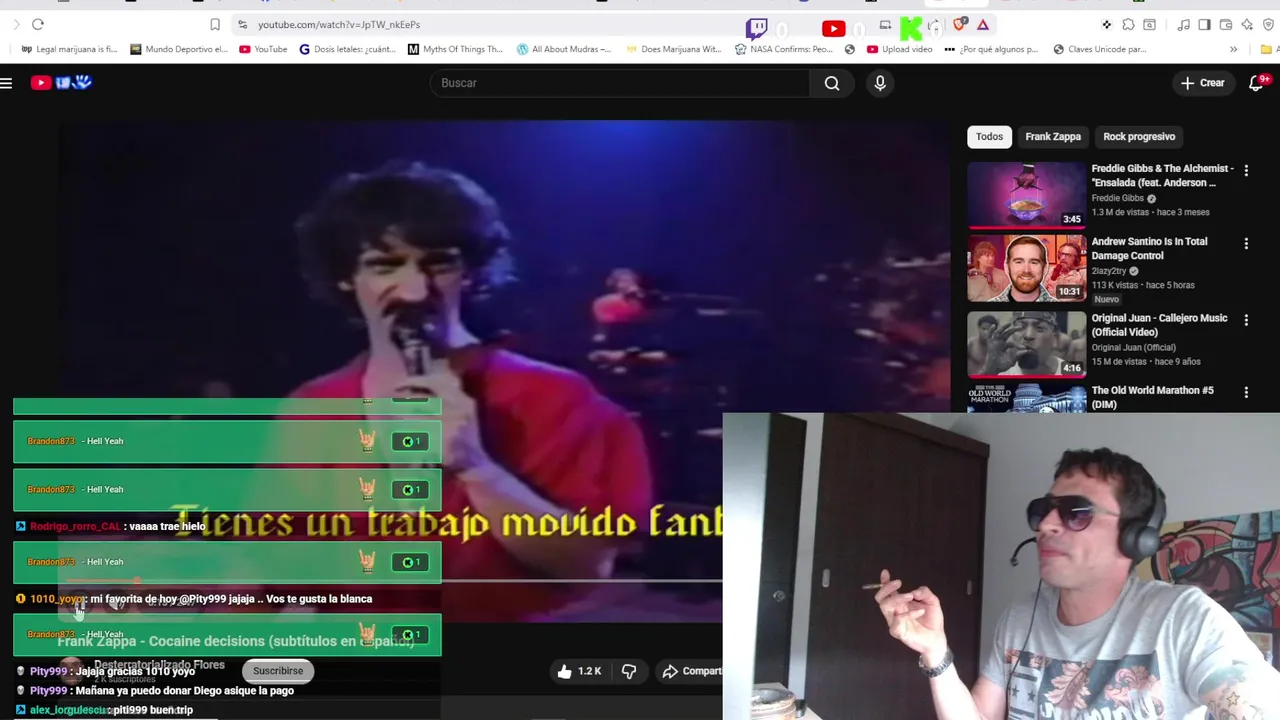Open the Brave Wallet icon
The width and height of the screenshot is (1280, 720).
point(1226,25)
